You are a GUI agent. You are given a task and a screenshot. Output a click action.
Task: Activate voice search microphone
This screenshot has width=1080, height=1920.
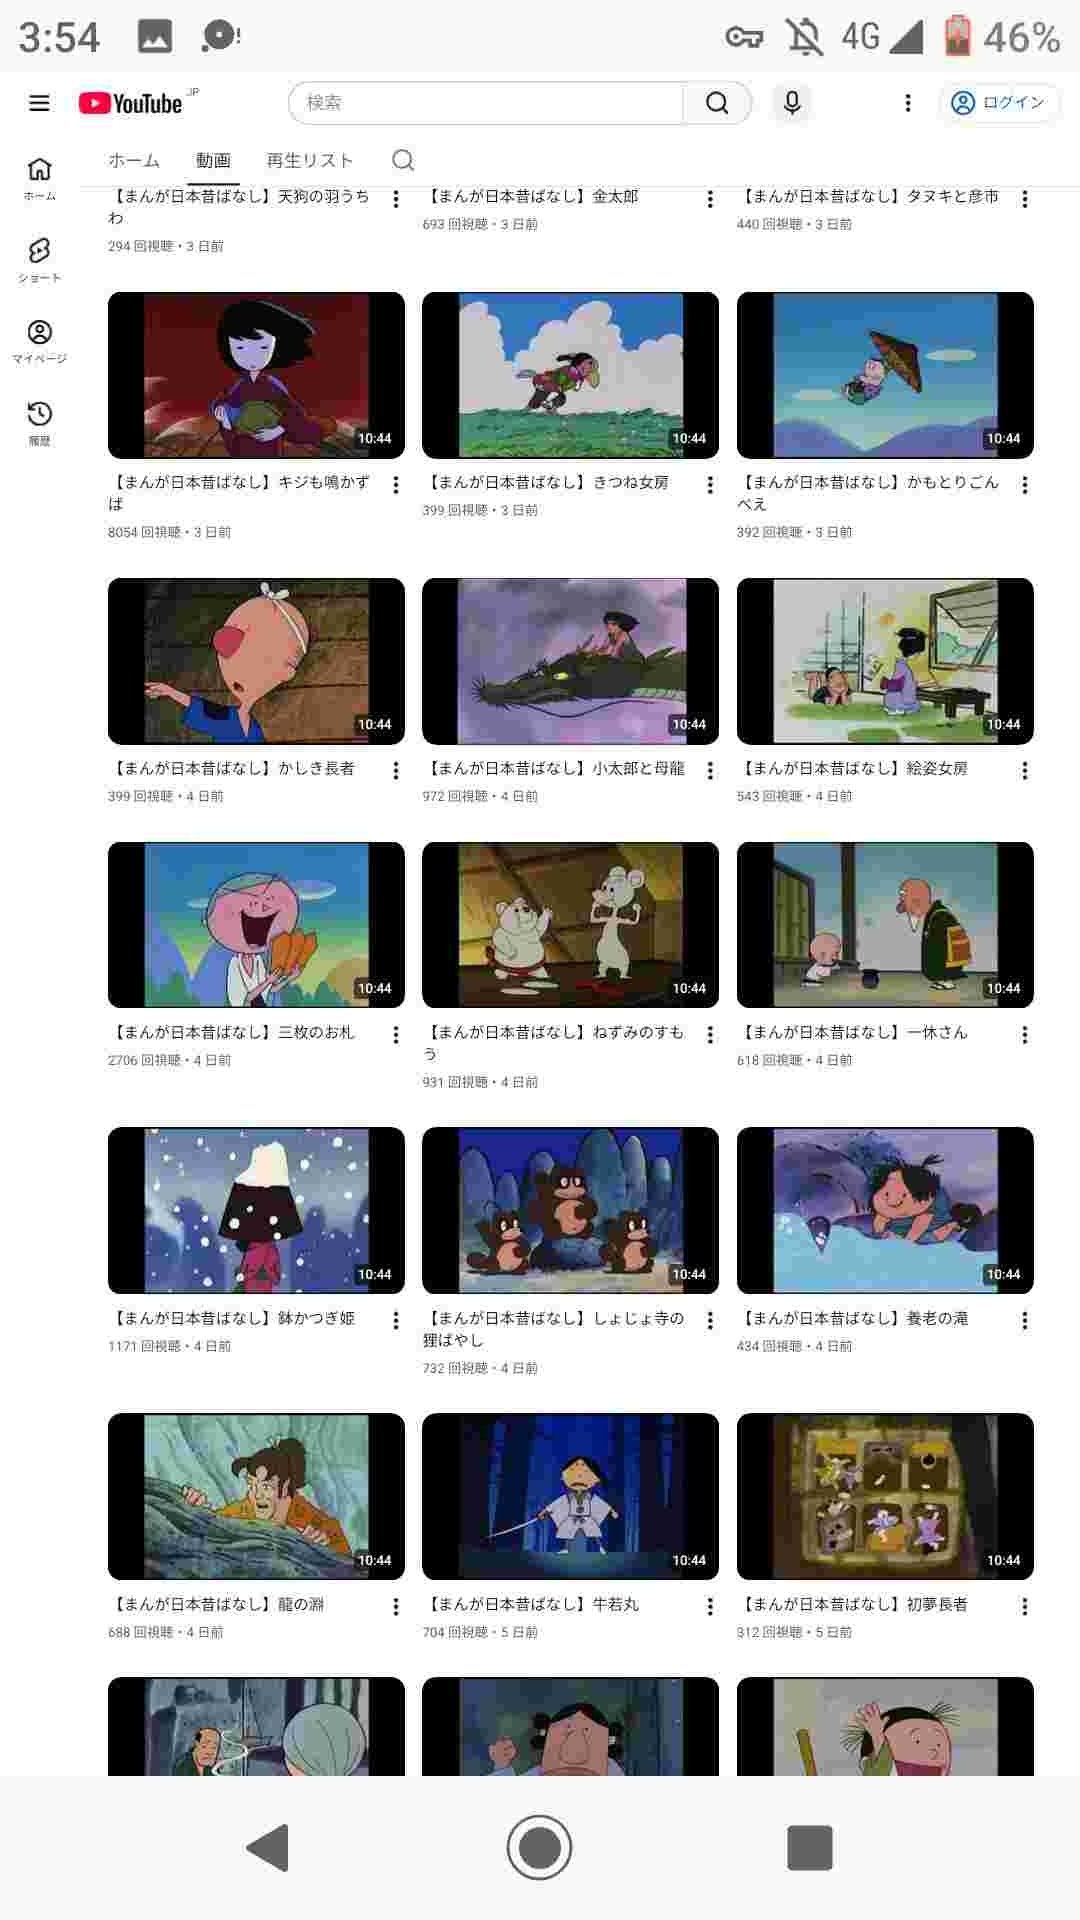click(792, 103)
